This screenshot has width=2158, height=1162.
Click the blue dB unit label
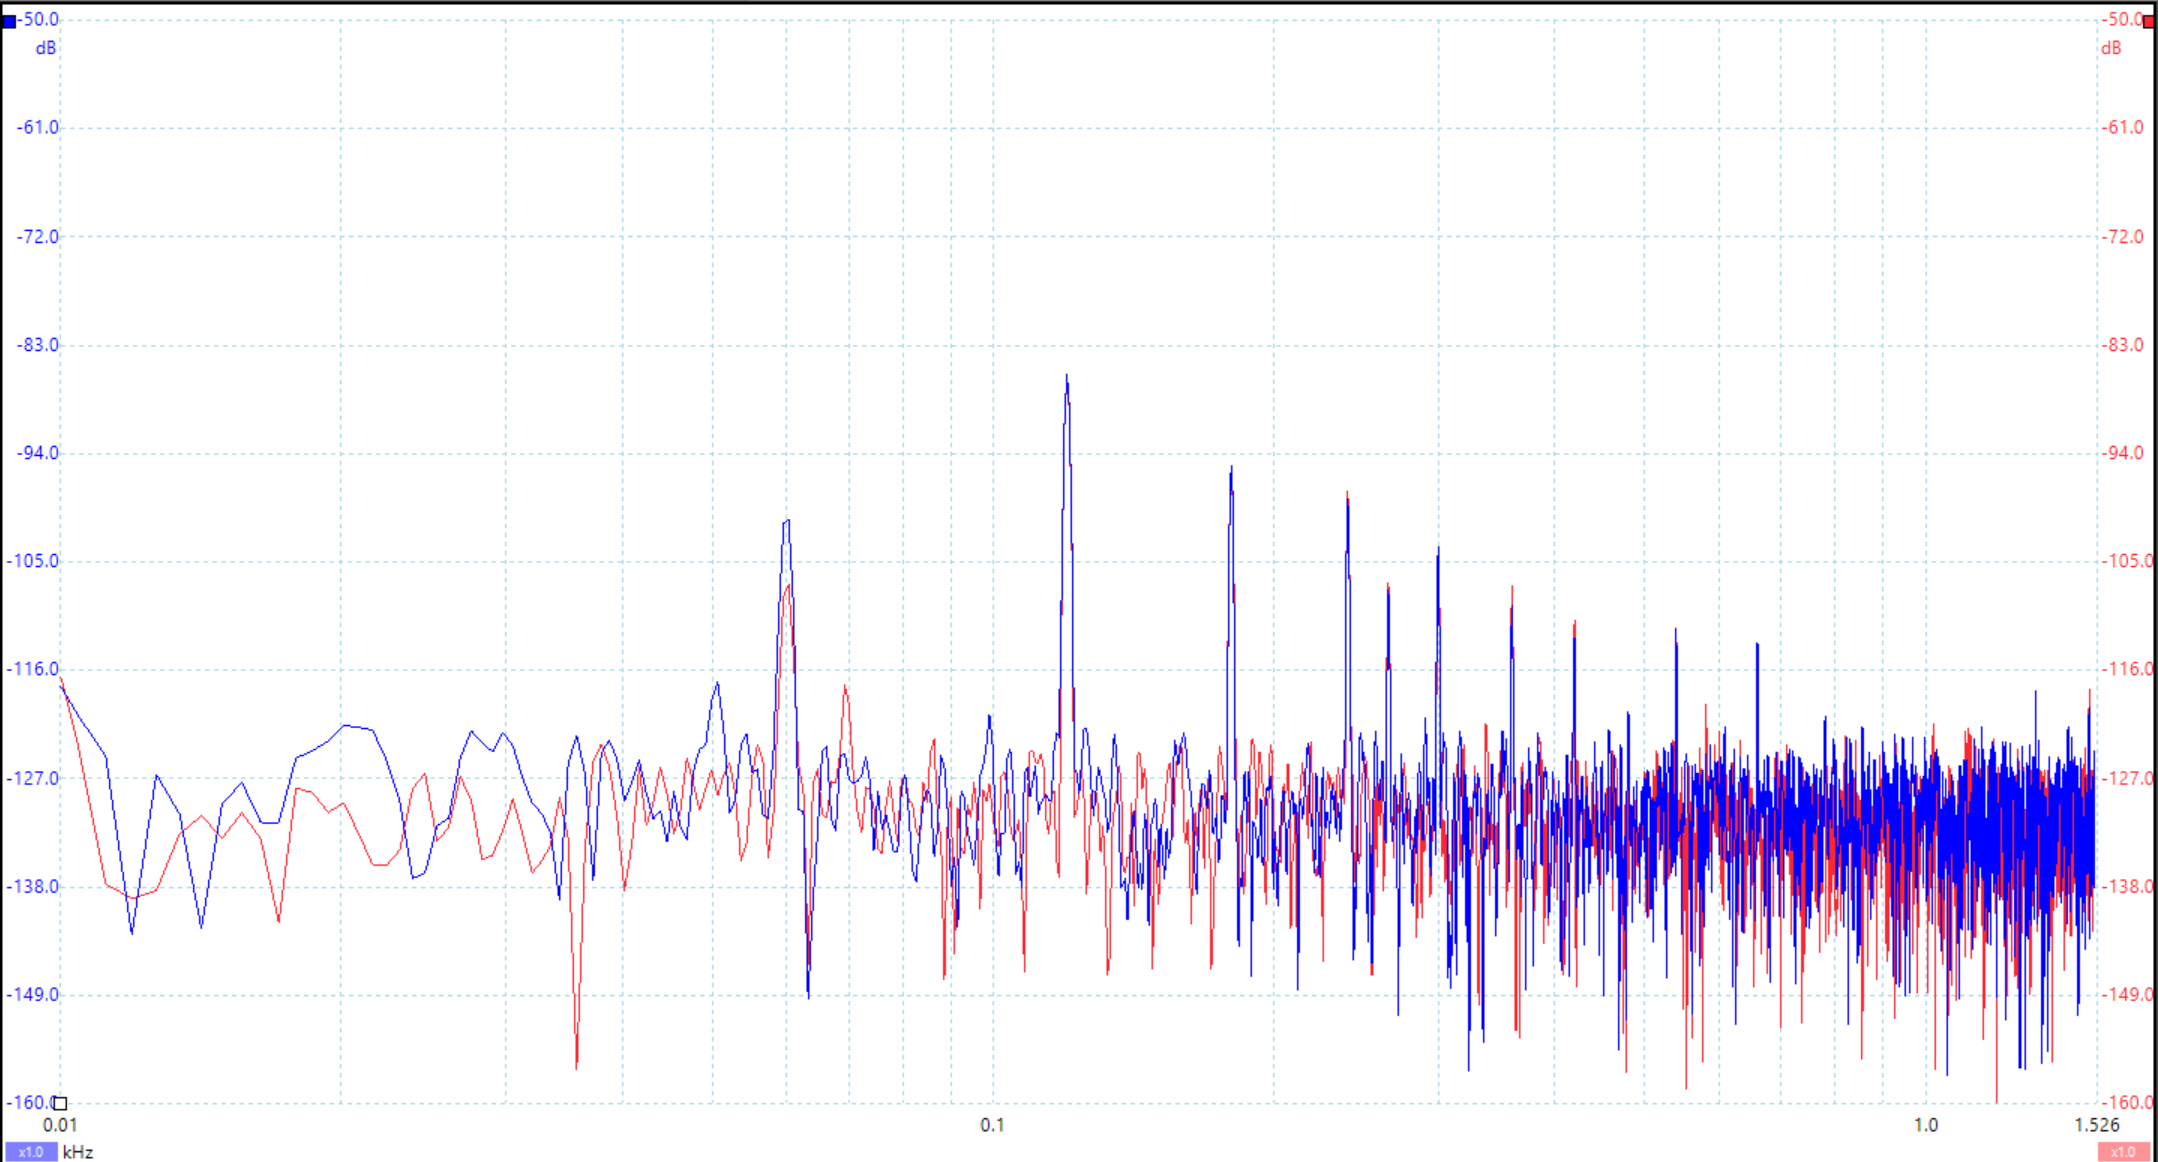click(x=46, y=48)
